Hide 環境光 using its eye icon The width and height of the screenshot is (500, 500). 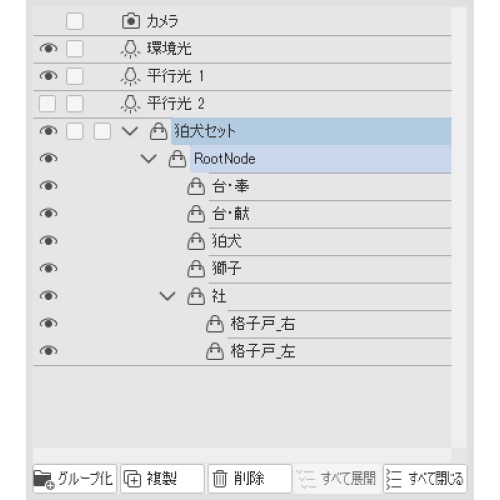pyautogui.click(x=49, y=49)
